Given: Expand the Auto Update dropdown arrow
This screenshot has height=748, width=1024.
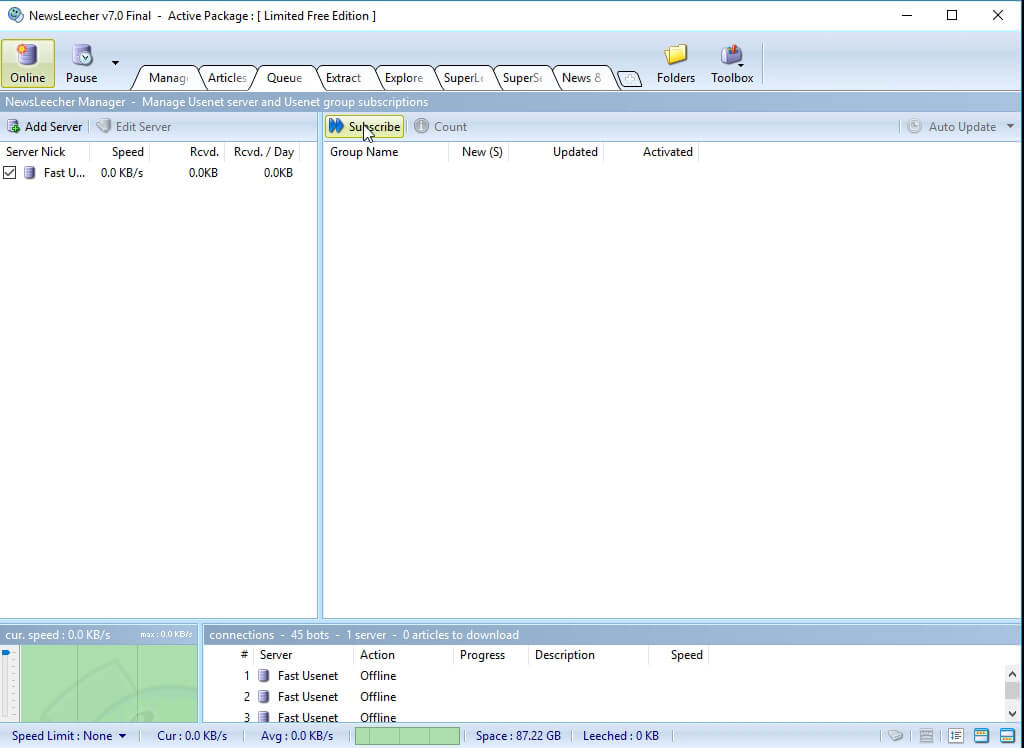Looking at the screenshot, I should [1010, 126].
